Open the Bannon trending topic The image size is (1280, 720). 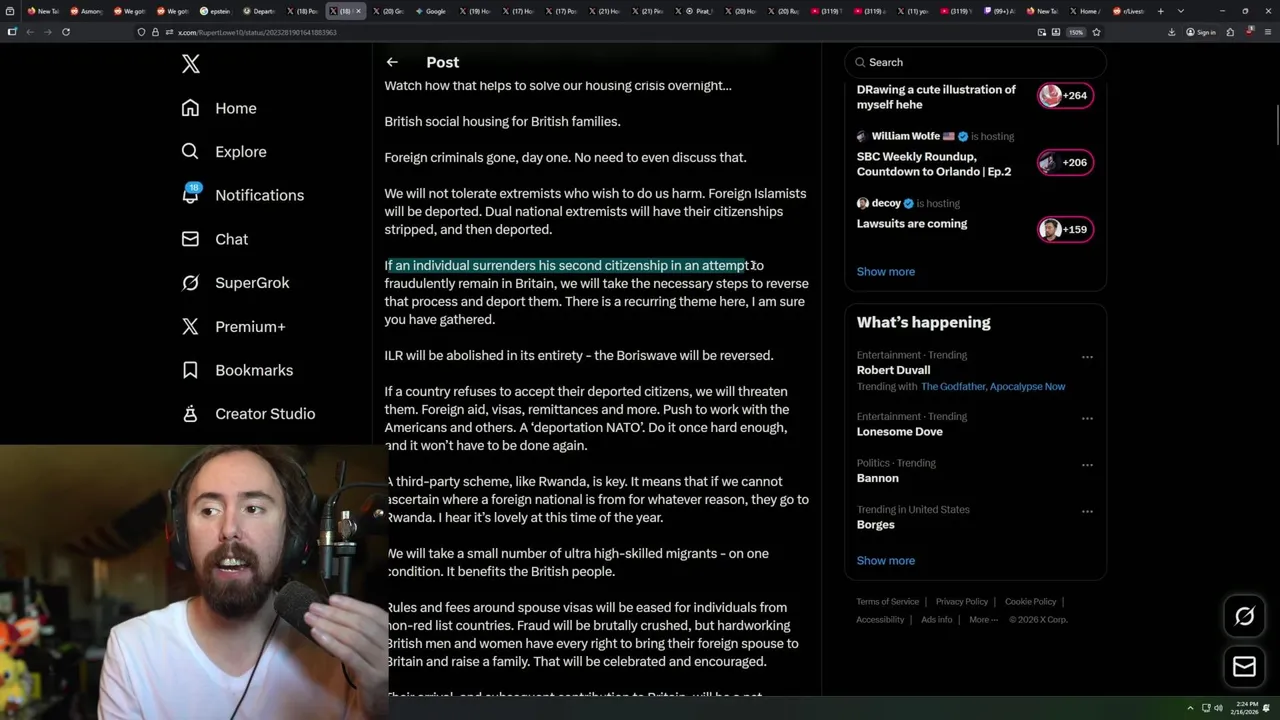coord(877,478)
